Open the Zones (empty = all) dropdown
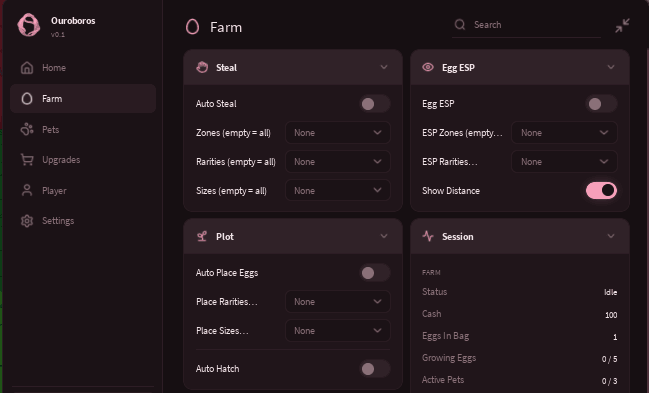Screen dimensions: 649x393 click(x=338, y=133)
